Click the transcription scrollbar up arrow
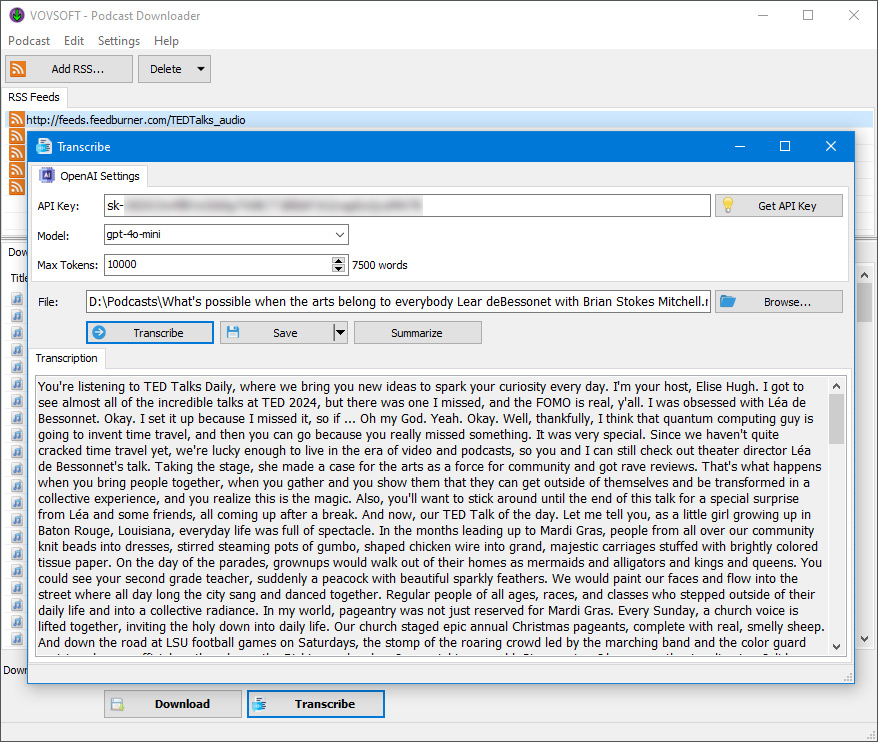Image resolution: width=878 pixels, height=742 pixels. [x=837, y=386]
